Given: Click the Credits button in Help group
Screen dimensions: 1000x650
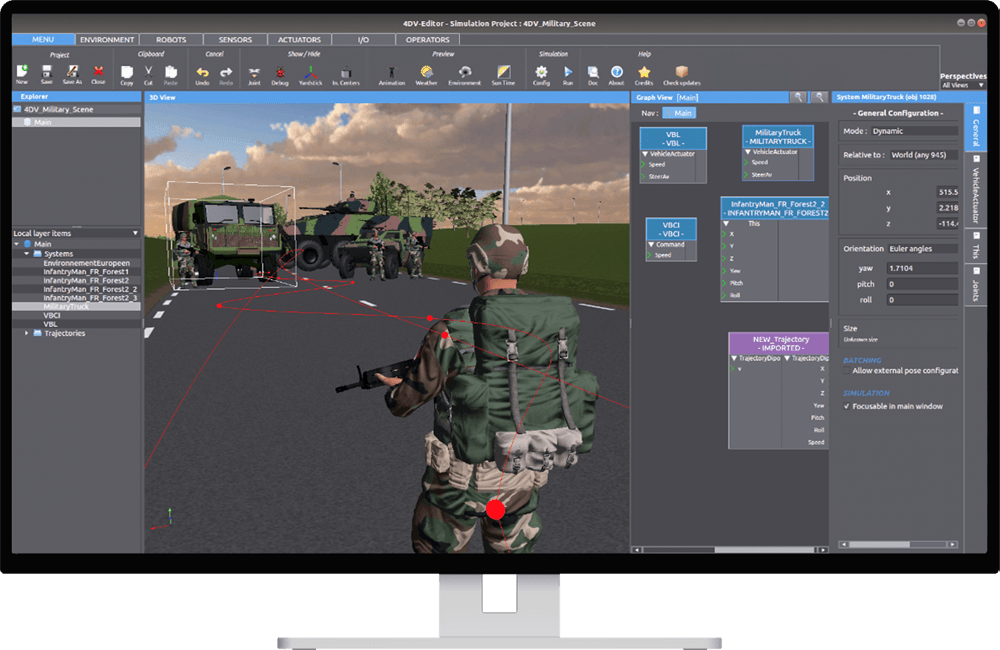Looking at the screenshot, I should (643, 70).
